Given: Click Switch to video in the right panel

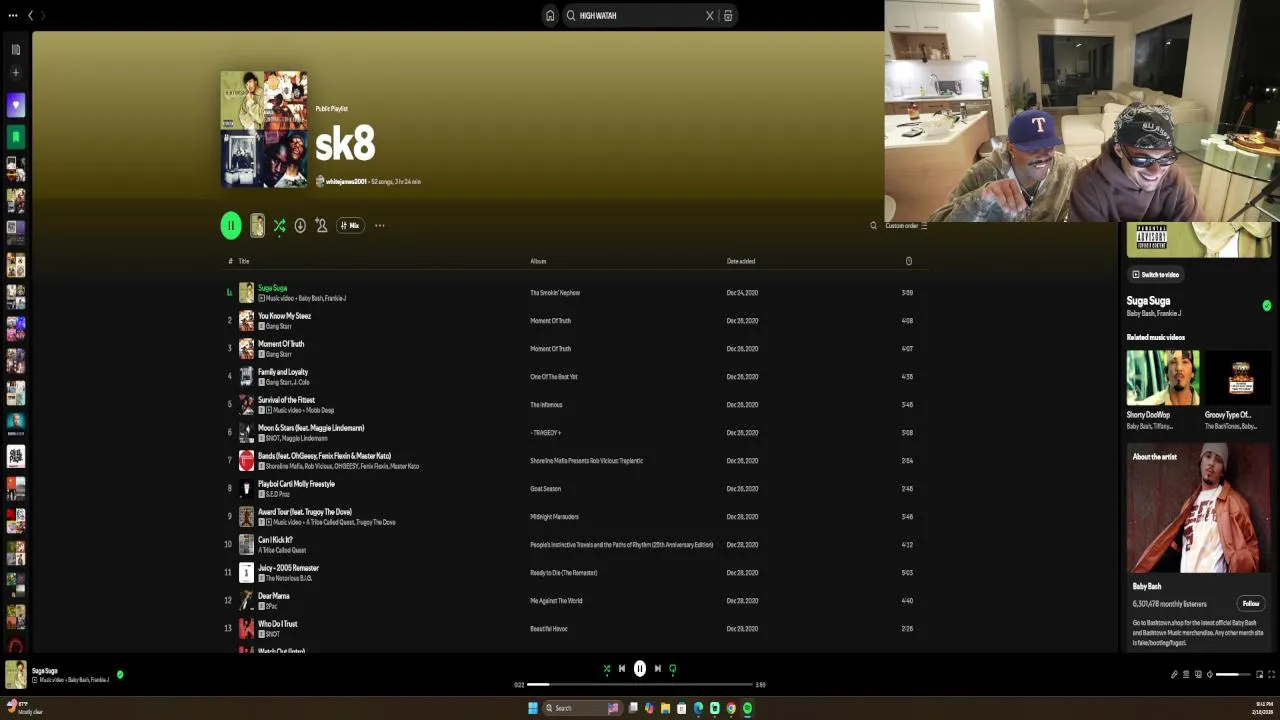Looking at the screenshot, I should click(1156, 274).
